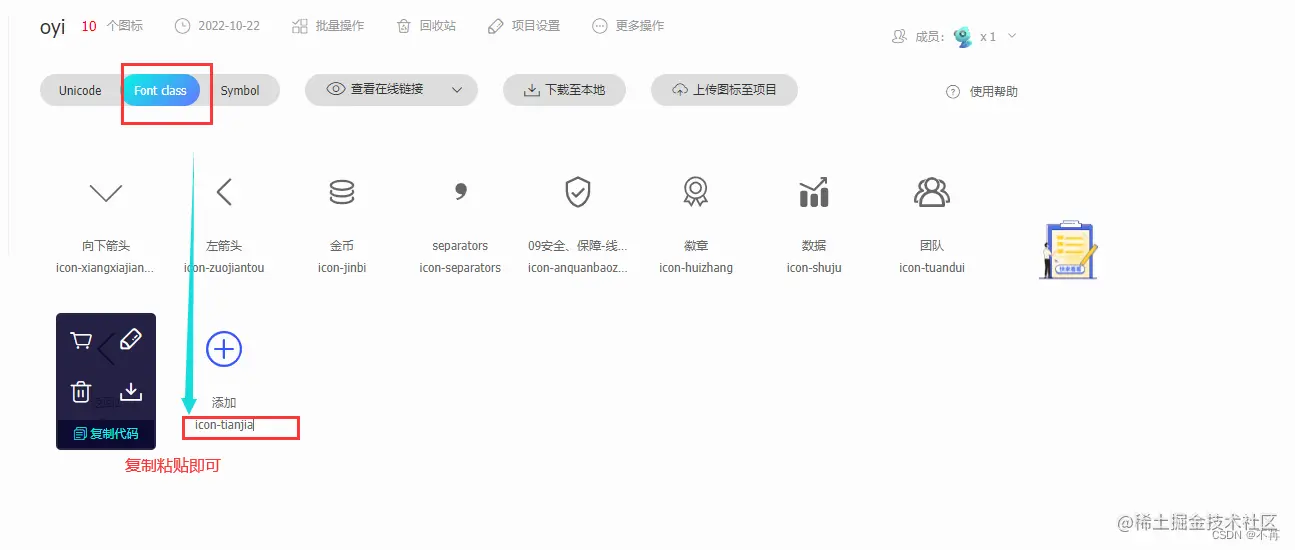Select the coin icon 金币
The width and height of the screenshot is (1295, 550).
pyautogui.click(x=342, y=192)
